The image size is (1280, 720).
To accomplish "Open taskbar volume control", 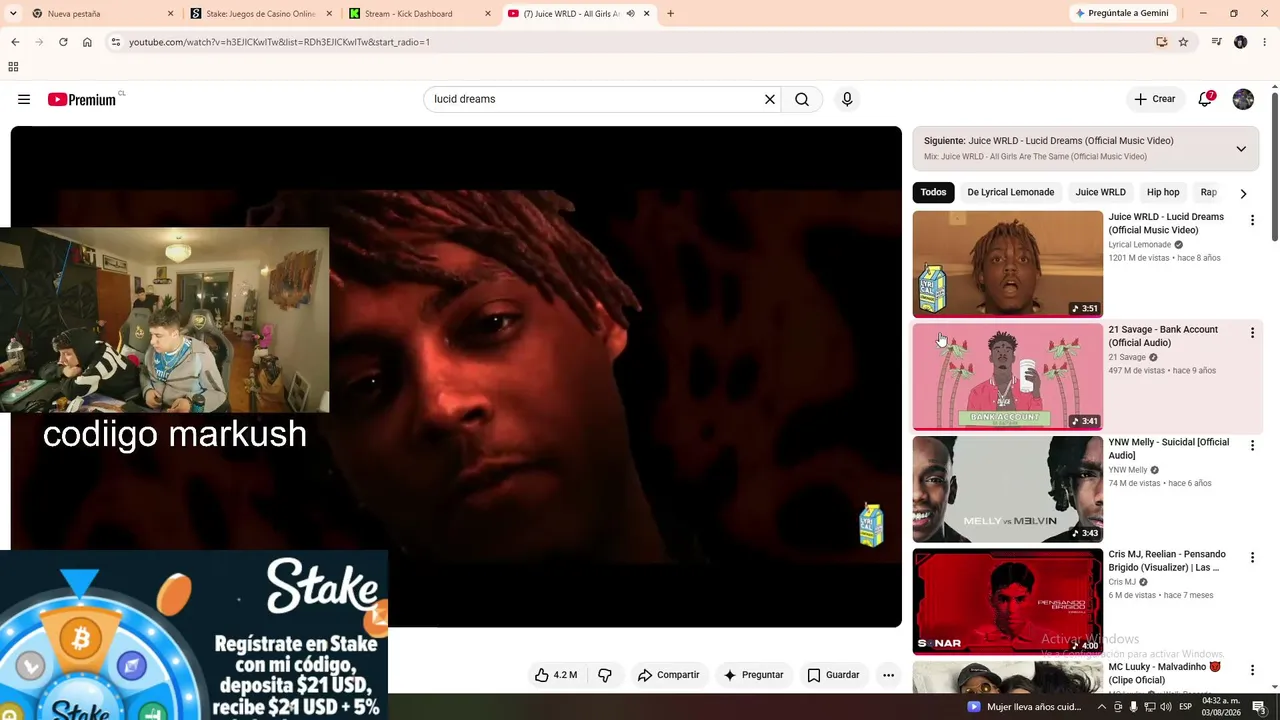I will [x=1165, y=707].
